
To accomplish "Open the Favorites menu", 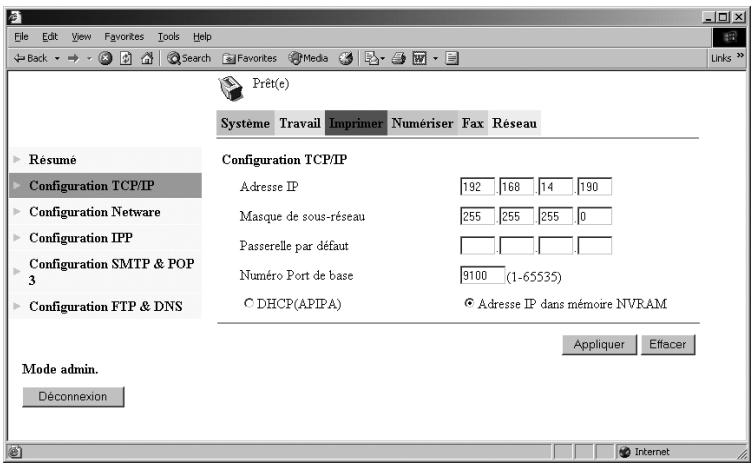I will (124, 37).
